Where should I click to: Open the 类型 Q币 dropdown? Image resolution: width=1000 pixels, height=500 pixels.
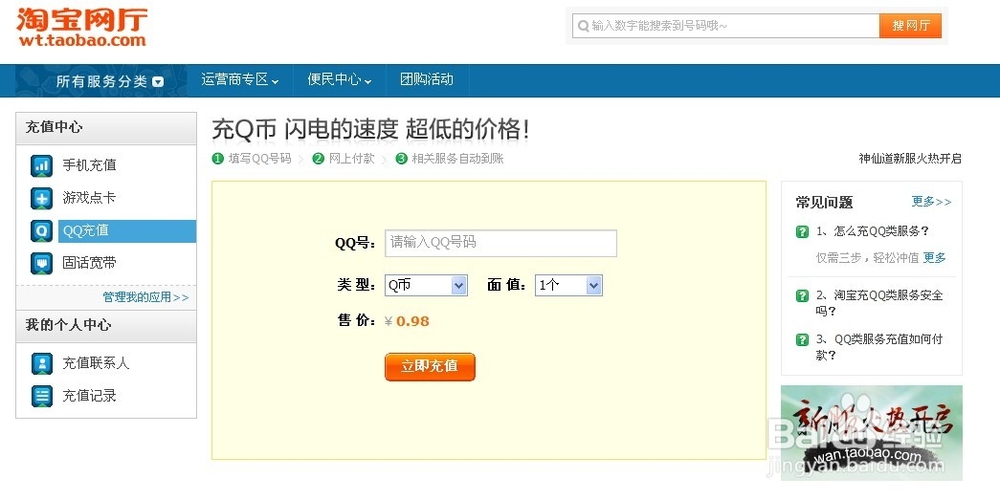(x=426, y=286)
